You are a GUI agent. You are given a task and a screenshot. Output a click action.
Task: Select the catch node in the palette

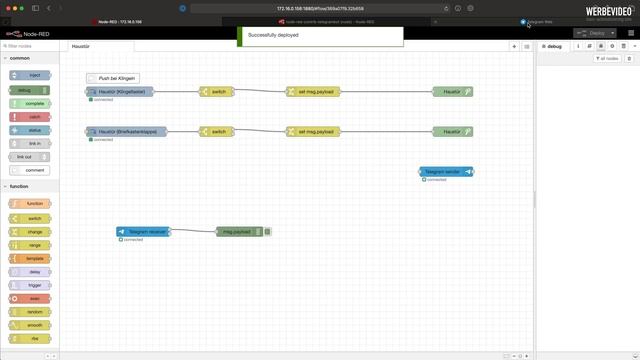click(x=30, y=117)
